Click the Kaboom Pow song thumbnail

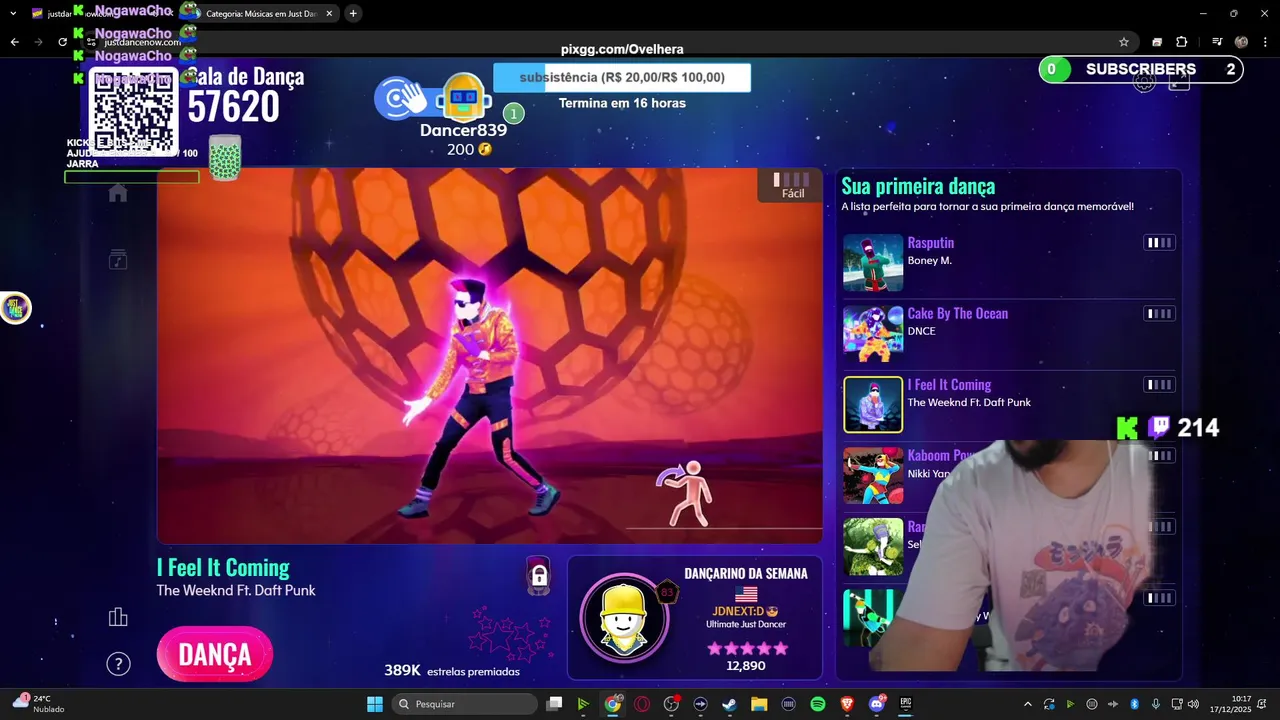[x=873, y=475]
